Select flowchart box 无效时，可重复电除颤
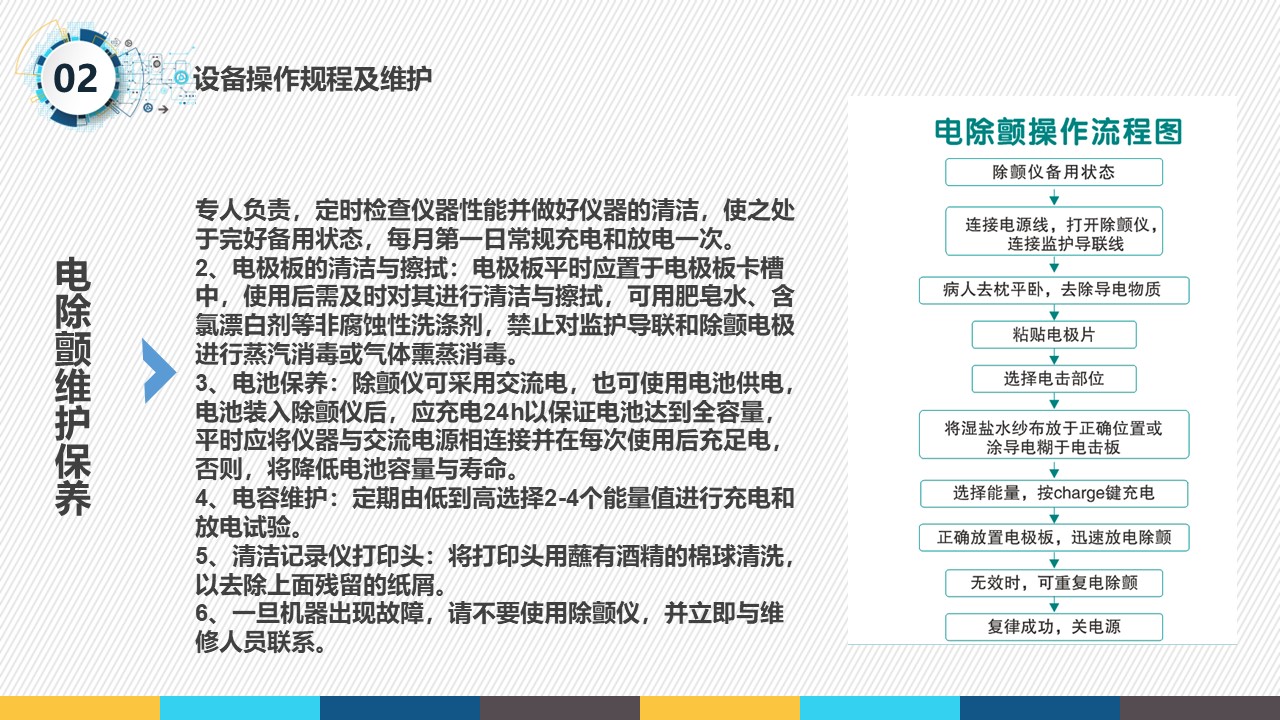This screenshot has height=720, width=1280. pyautogui.click(x=1054, y=582)
